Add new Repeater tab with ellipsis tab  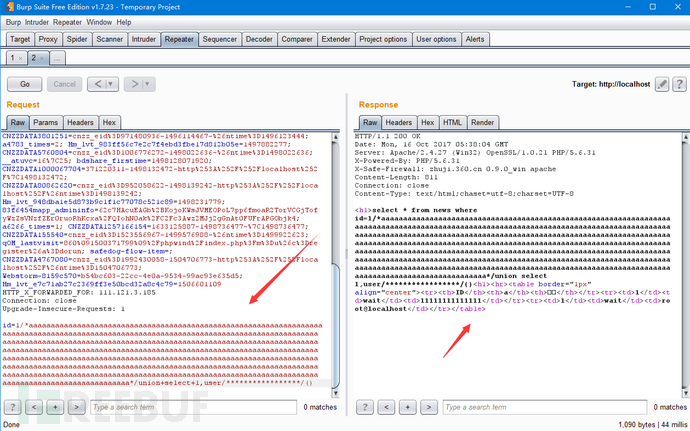point(57,58)
